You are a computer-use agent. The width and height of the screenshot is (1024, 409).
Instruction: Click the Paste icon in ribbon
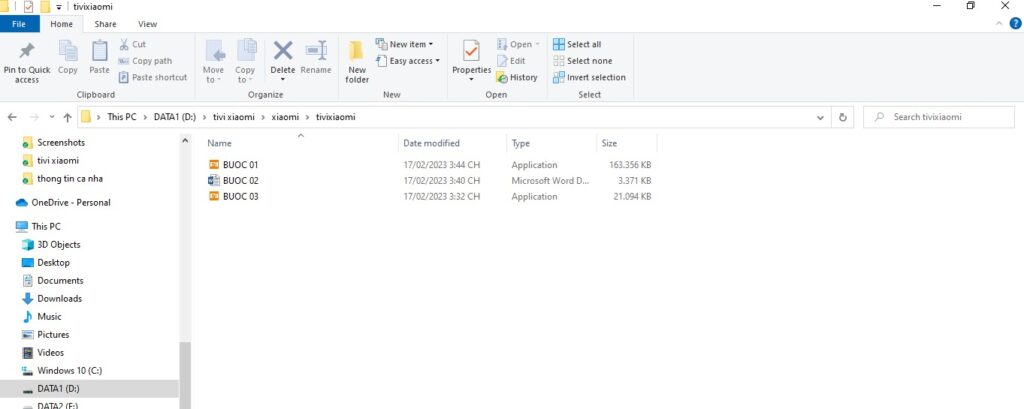99,52
